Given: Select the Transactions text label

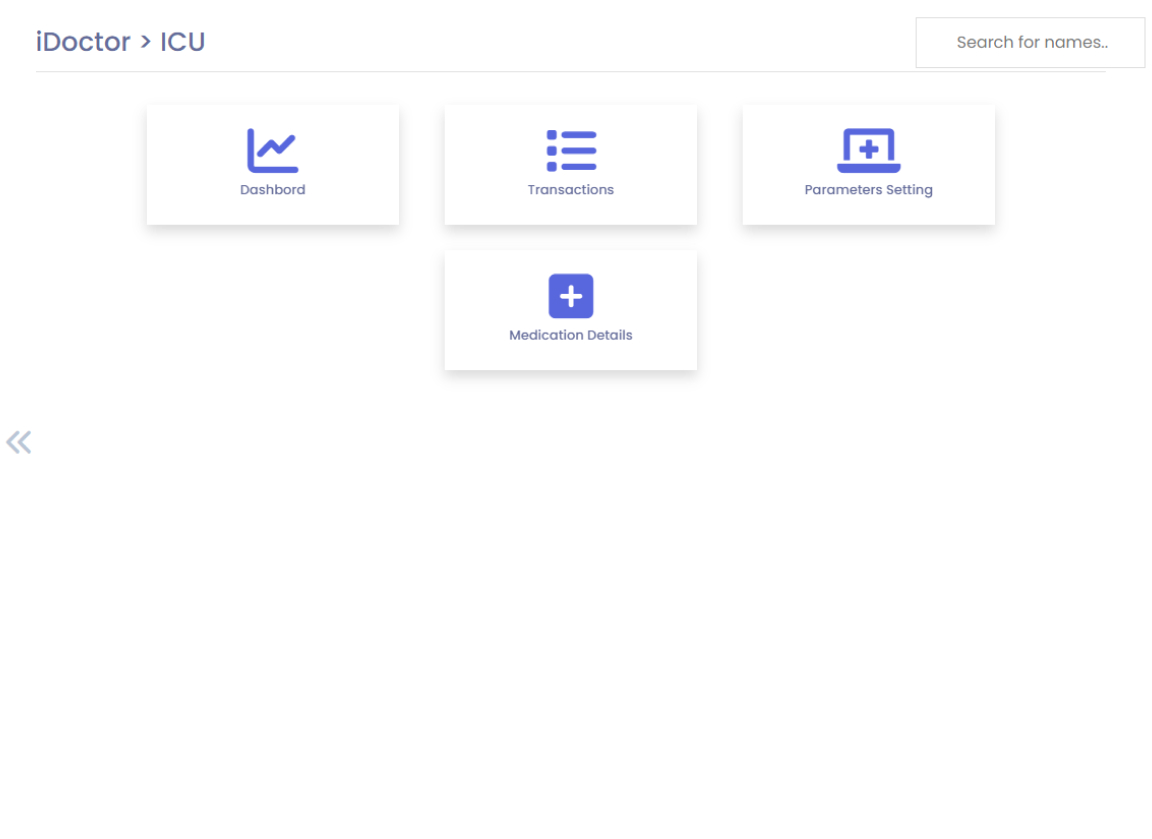Looking at the screenshot, I should [571, 190].
